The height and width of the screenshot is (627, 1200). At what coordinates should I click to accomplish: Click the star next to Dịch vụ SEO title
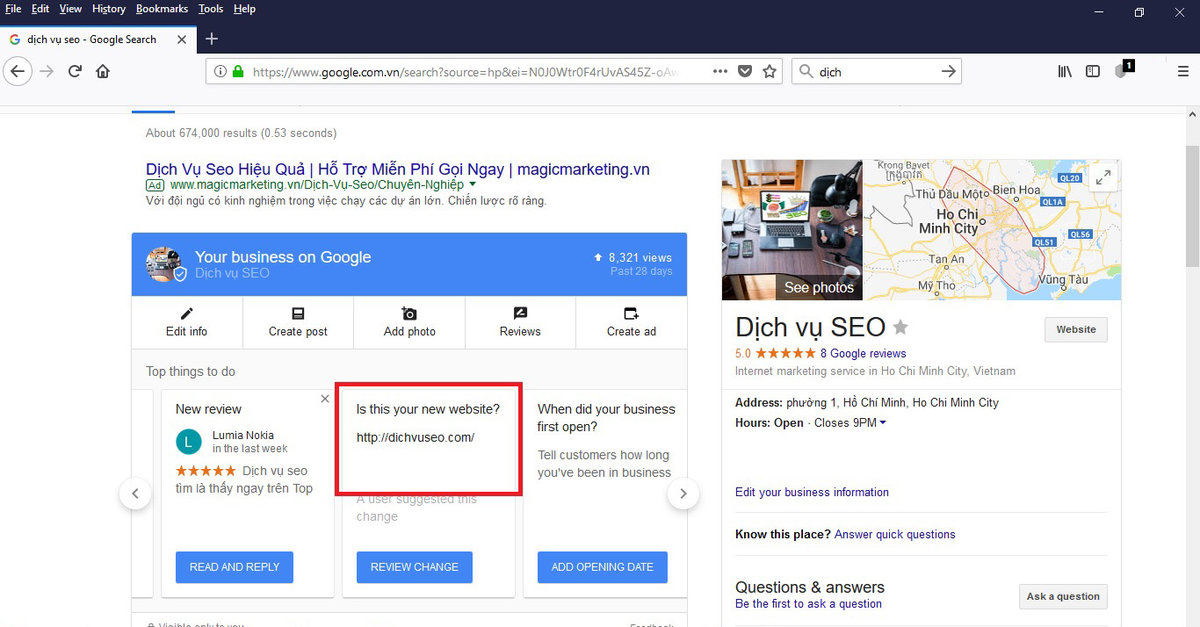click(x=900, y=327)
